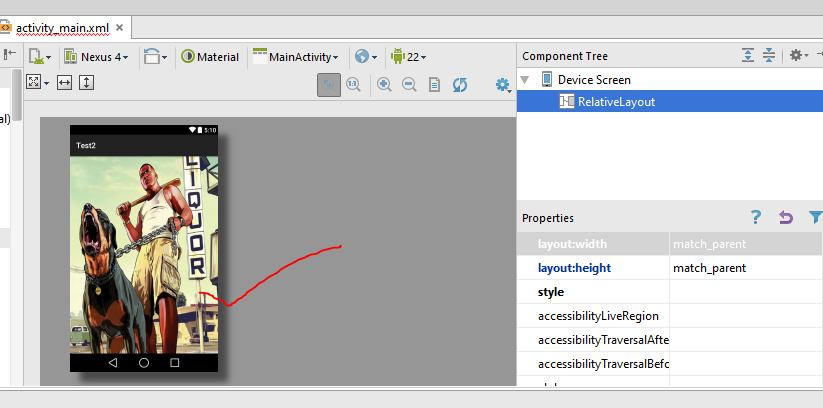Collapse the Device Screen tree node
Viewport: 823px width, 408px height.
coord(526,79)
